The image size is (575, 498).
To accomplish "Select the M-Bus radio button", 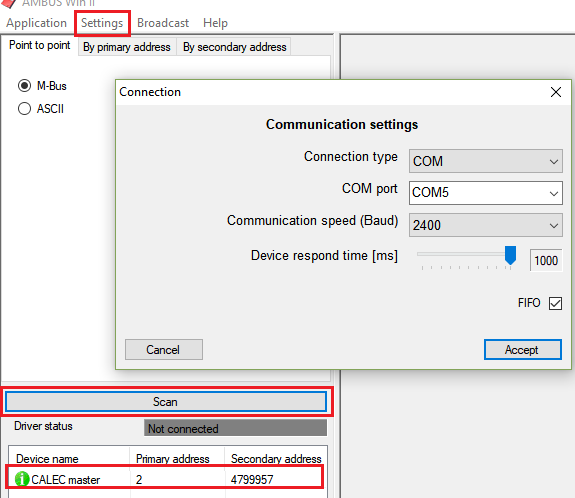I will tap(25, 86).
